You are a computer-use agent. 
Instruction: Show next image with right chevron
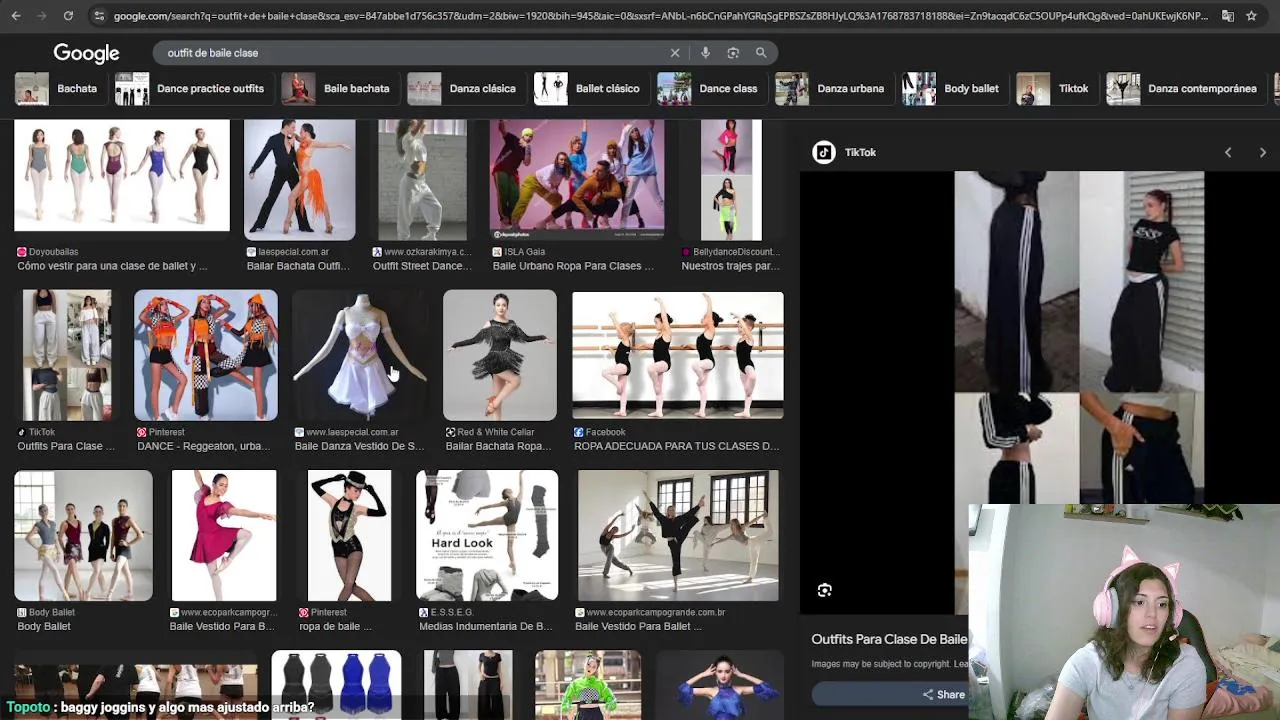click(1262, 152)
